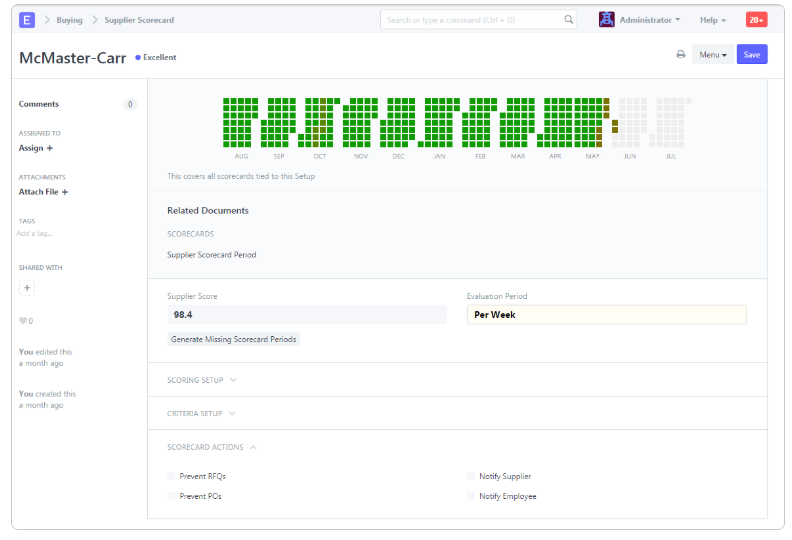Open the 20+ notifications badge
The width and height of the screenshot is (792, 540).
coord(756,20)
